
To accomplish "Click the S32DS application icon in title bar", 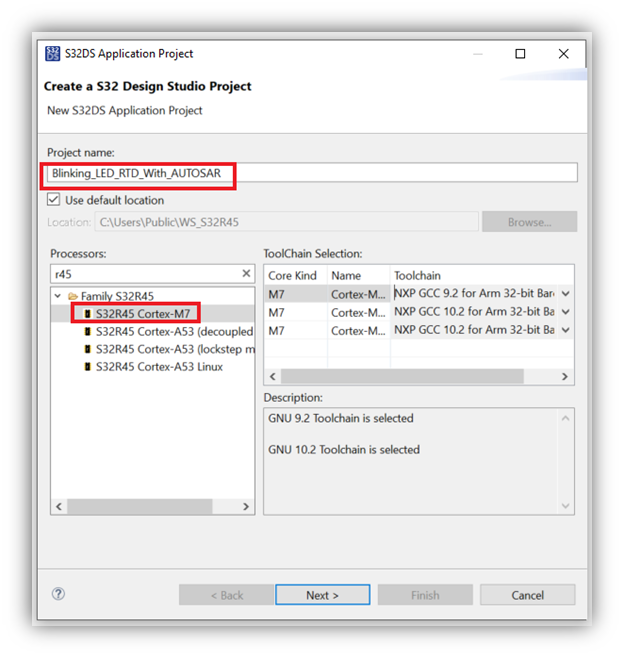I will pyautogui.click(x=54, y=54).
